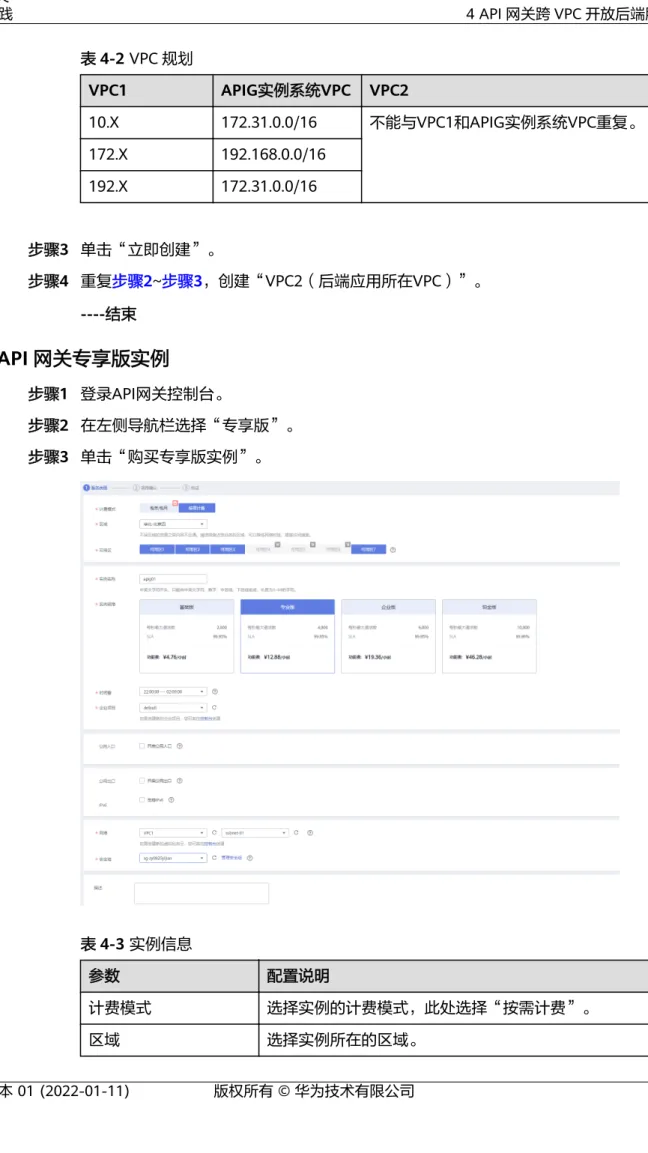Click refresh icon beside the security group dropdown
This screenshot has width=648, height=1153.
pyautogui.click(x=214, y=857)
